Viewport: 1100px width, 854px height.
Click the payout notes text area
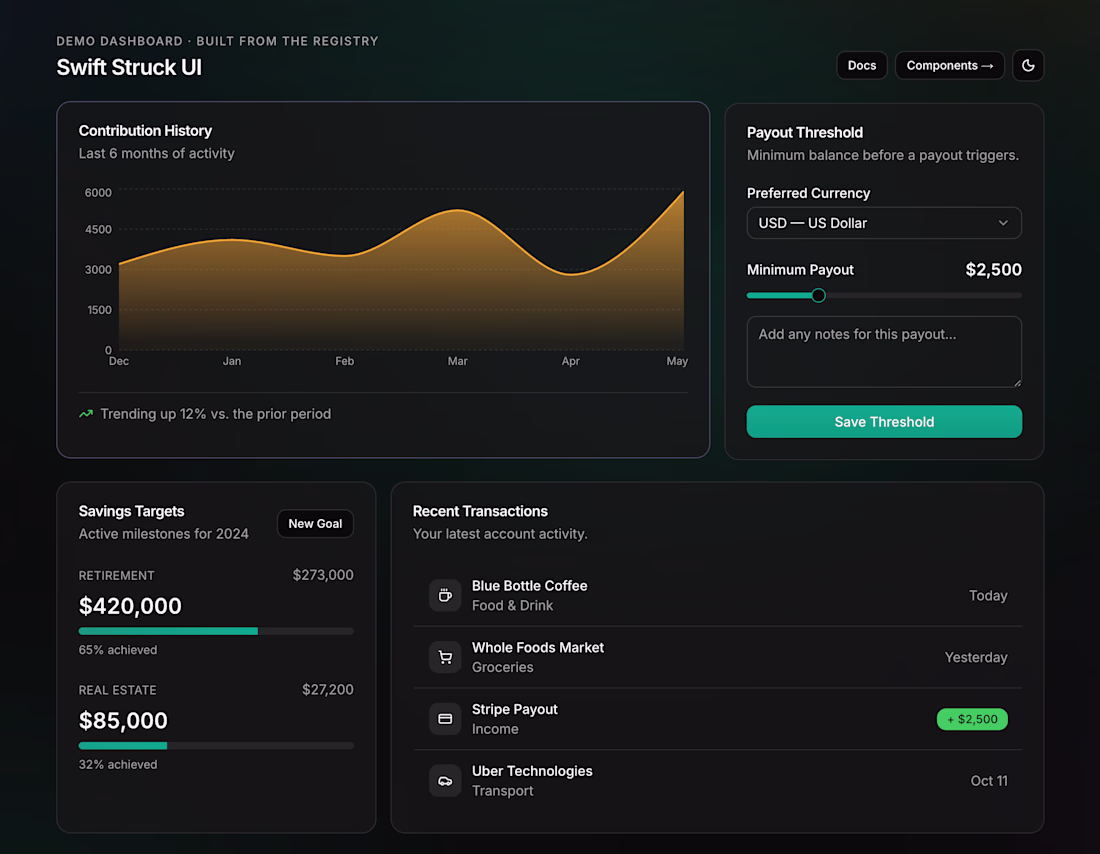[884, 352]
